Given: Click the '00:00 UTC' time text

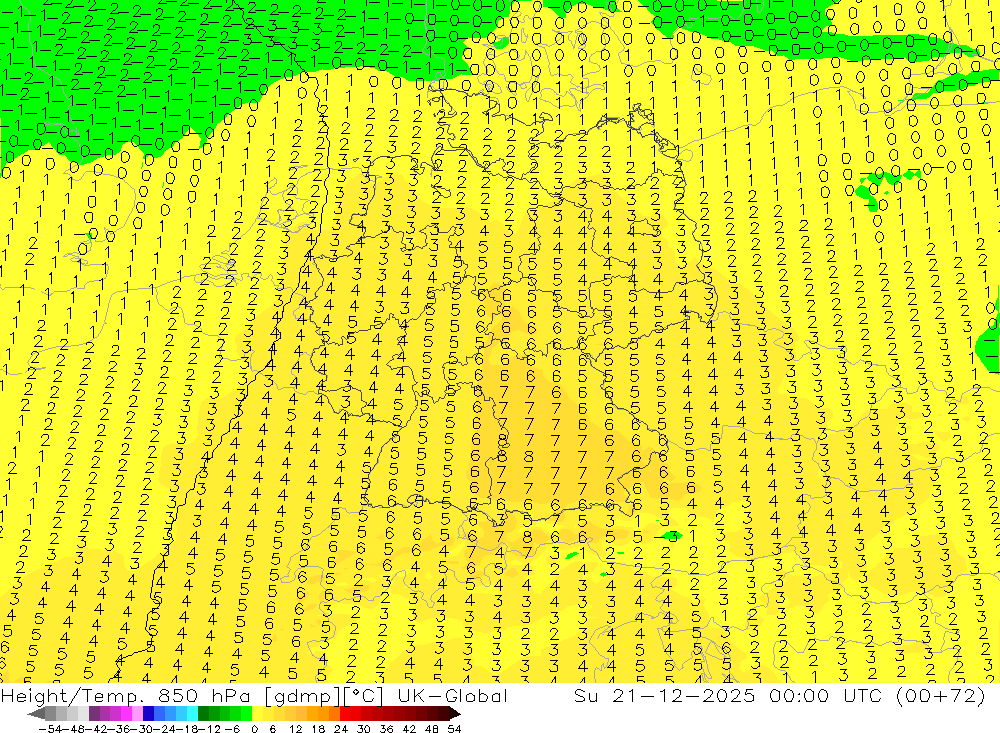Looking at the screenshot, I should click(x=827, y=695).
